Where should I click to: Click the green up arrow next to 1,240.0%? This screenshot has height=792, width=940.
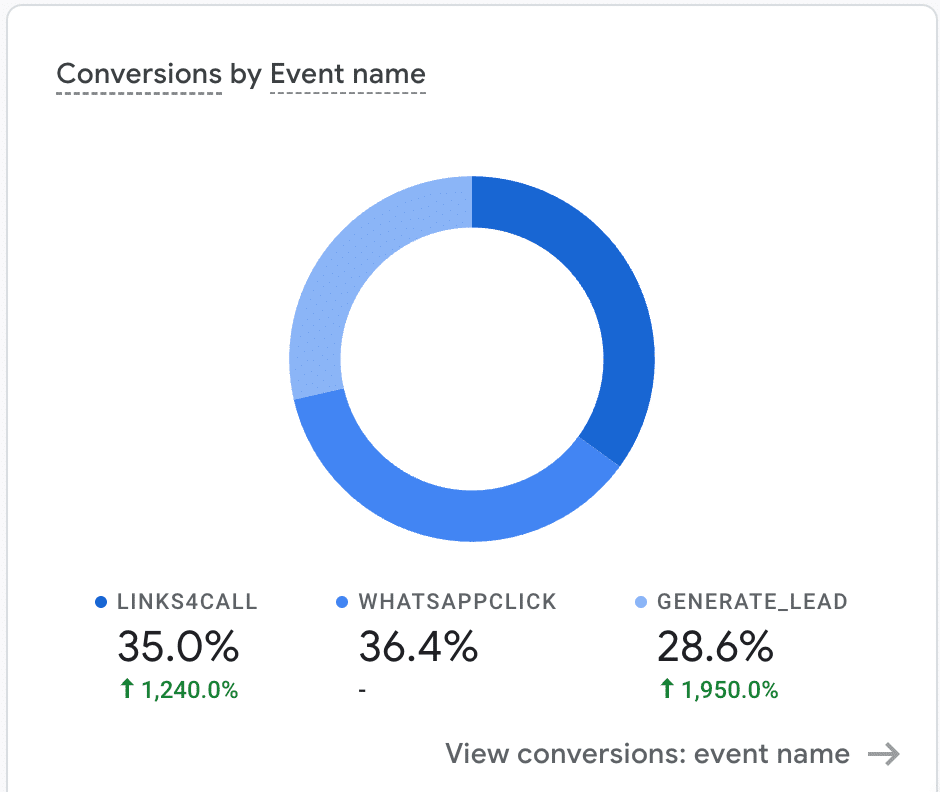(x=127, y=689)
